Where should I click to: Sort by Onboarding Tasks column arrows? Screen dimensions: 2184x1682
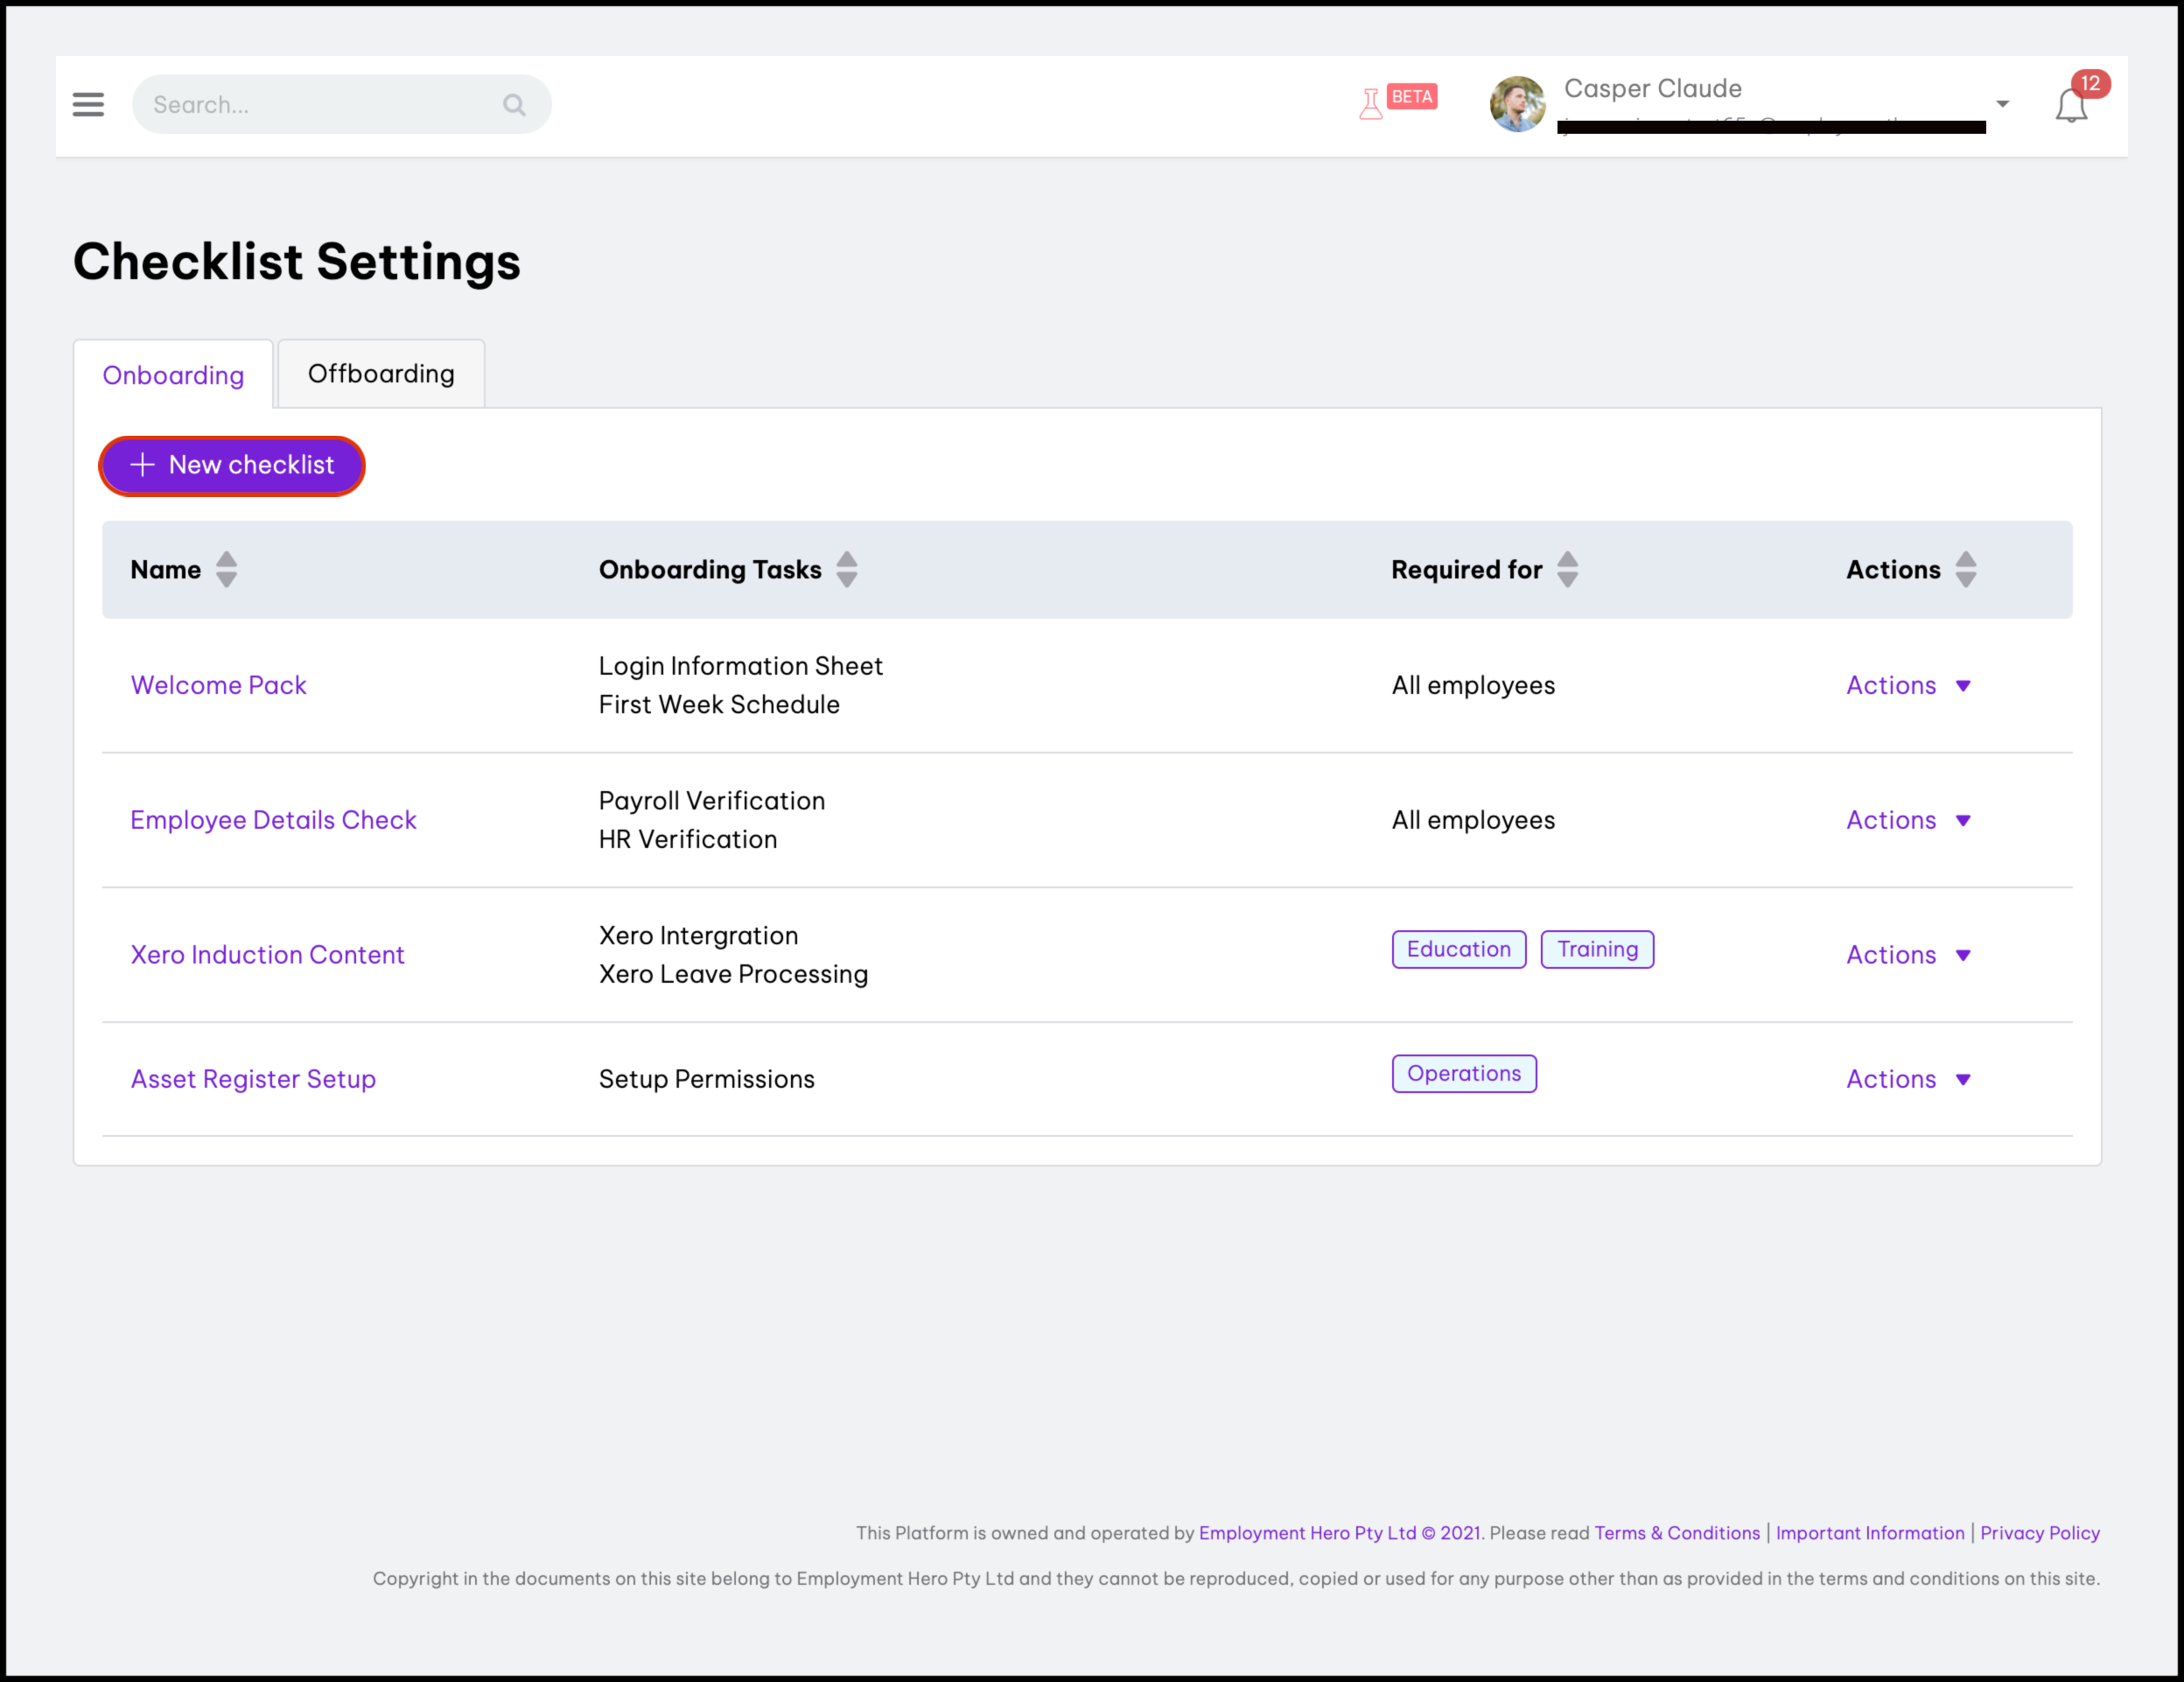(846, 569)
